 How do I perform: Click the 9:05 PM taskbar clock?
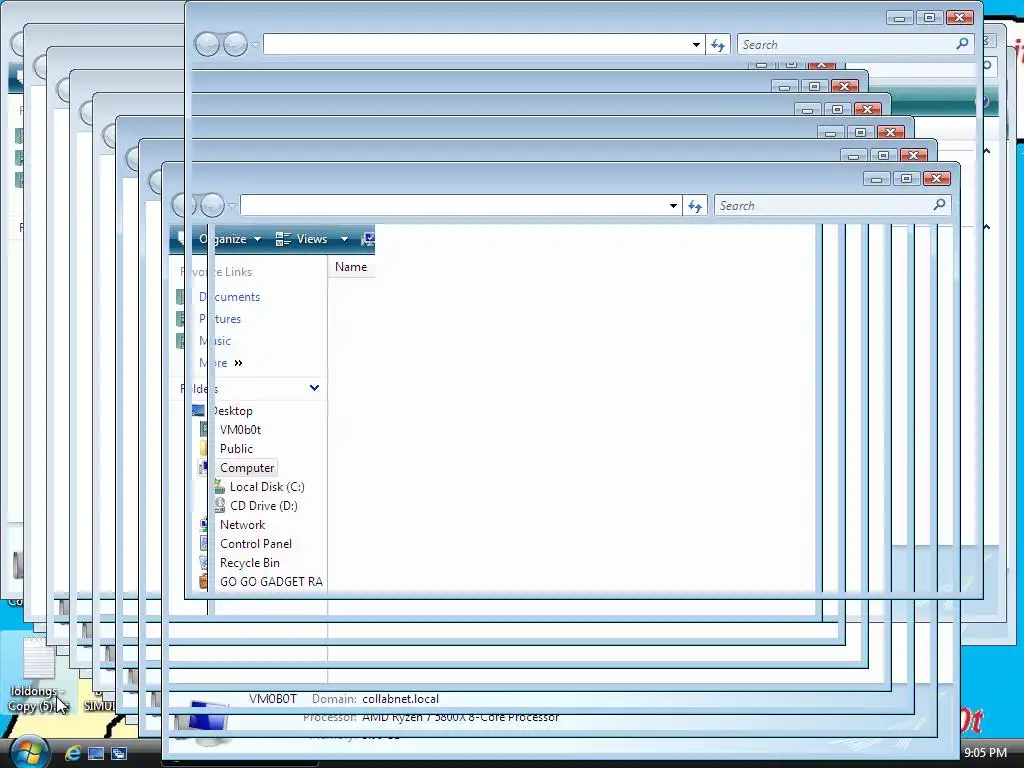(x=985, y=753)
